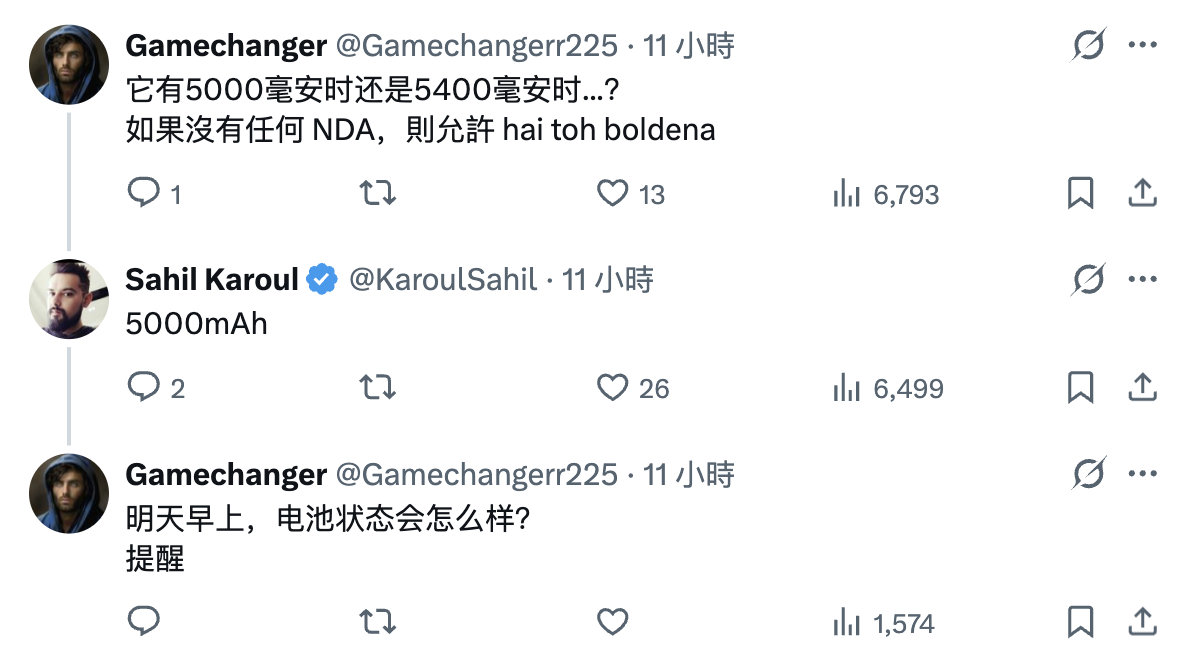Viewport: 1188px width, 658px height.
Task: Bookmark the first Gamechanger tweet
Action: click(1080, 193)
